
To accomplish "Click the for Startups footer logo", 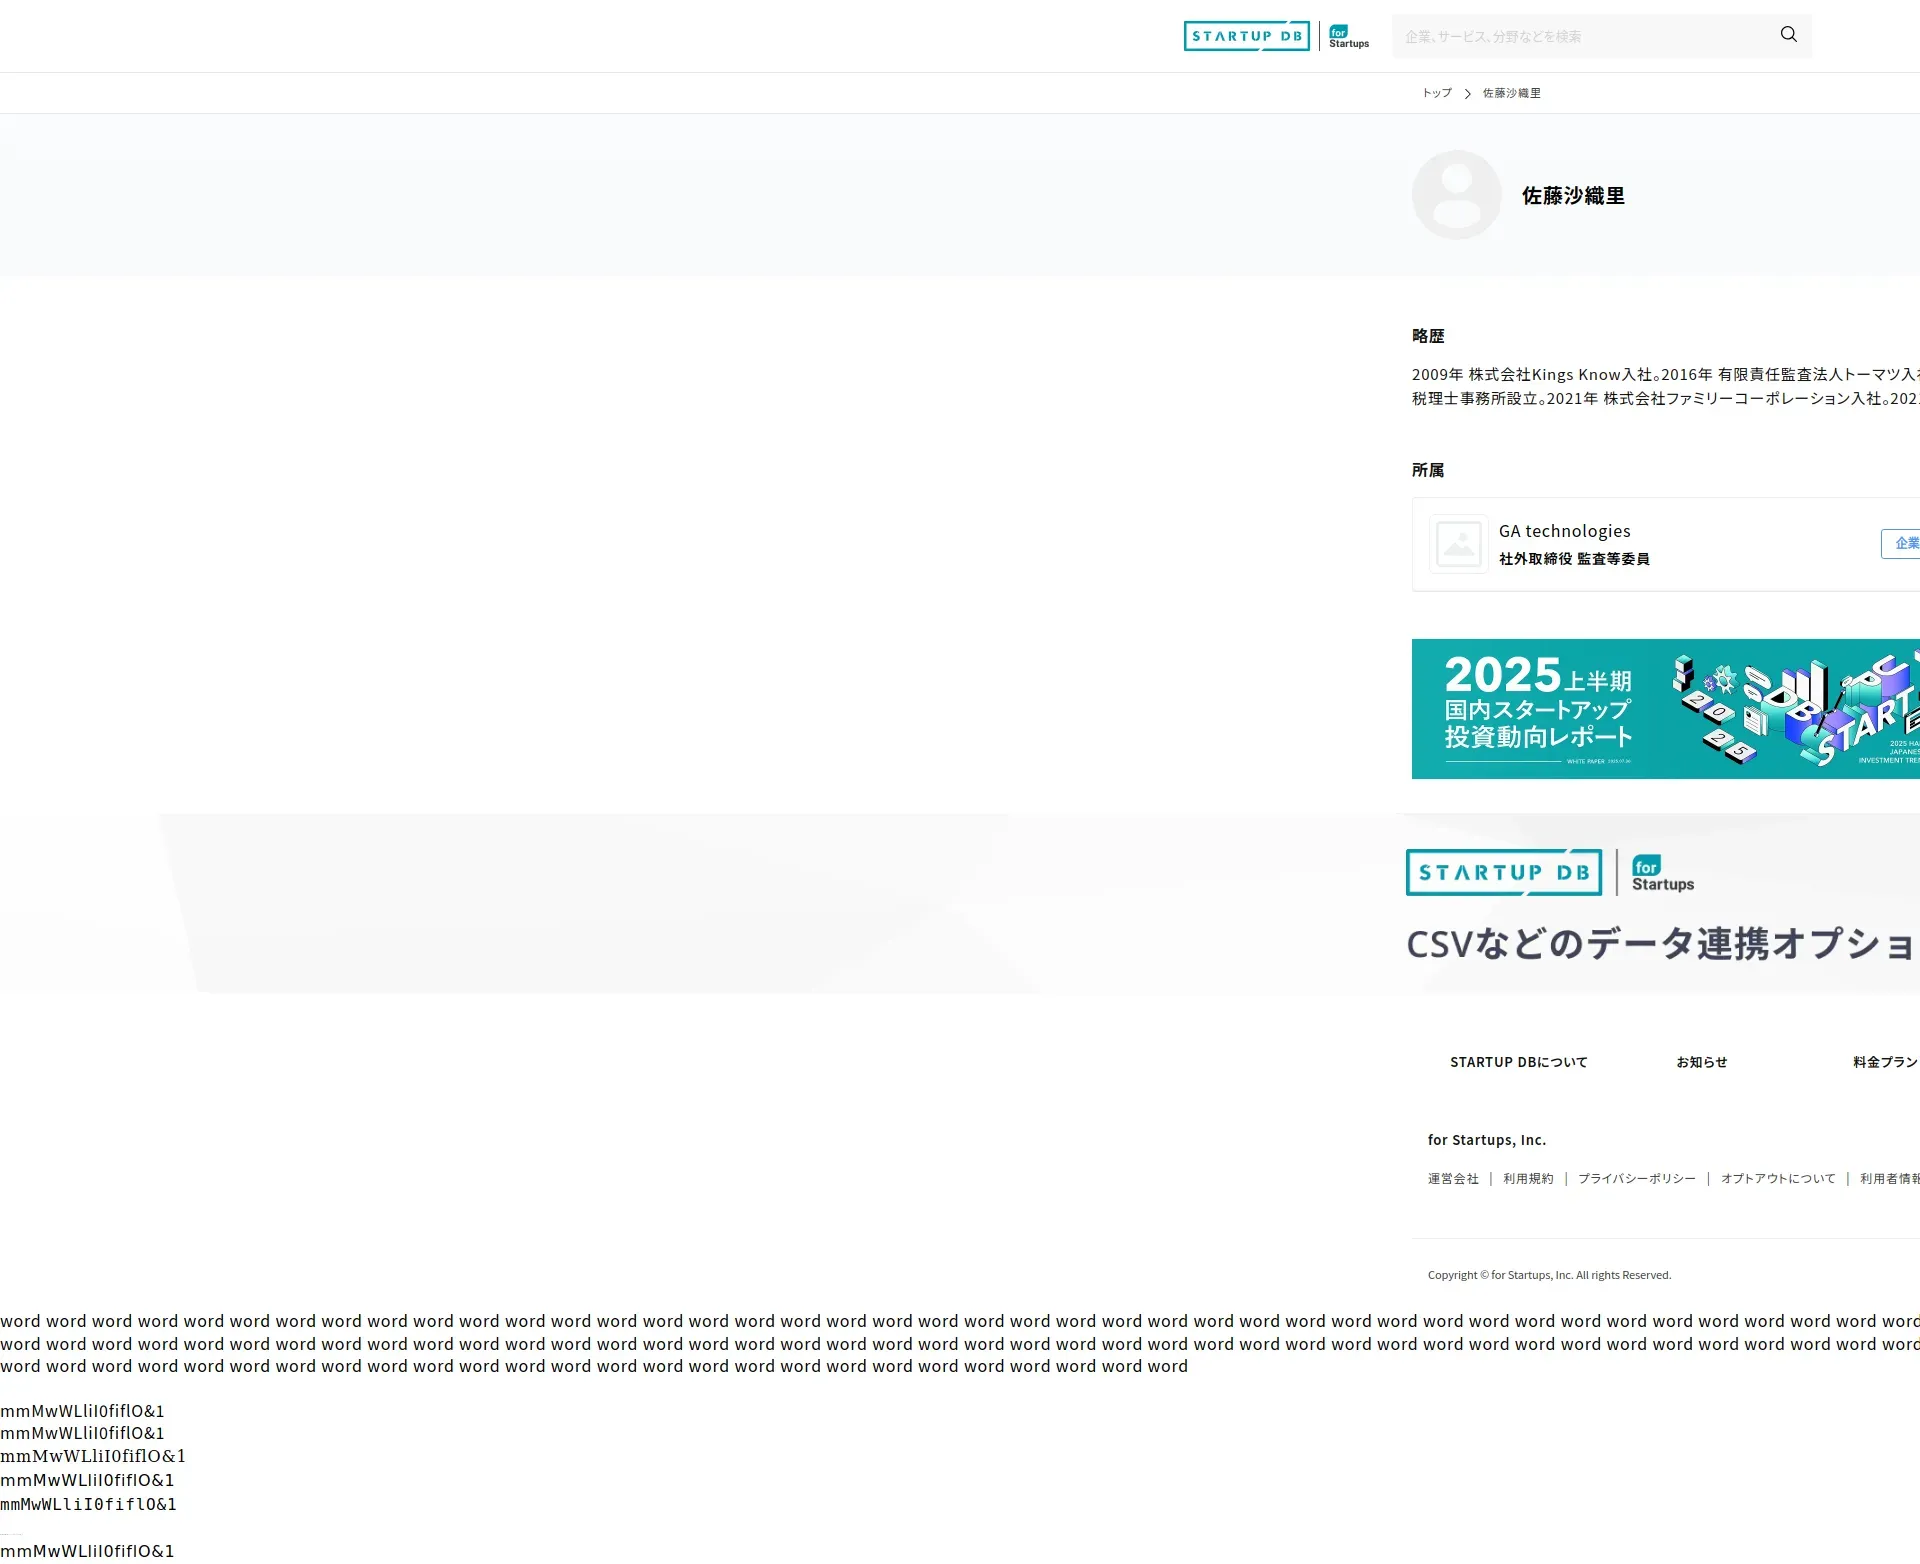I will (x=1662, y=873).
